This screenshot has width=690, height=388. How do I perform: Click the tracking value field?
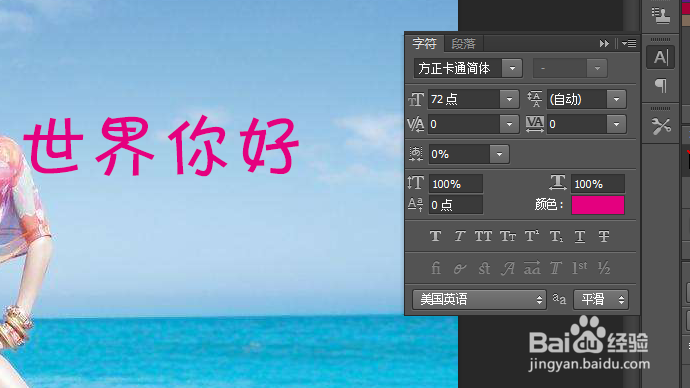point(577,124)
